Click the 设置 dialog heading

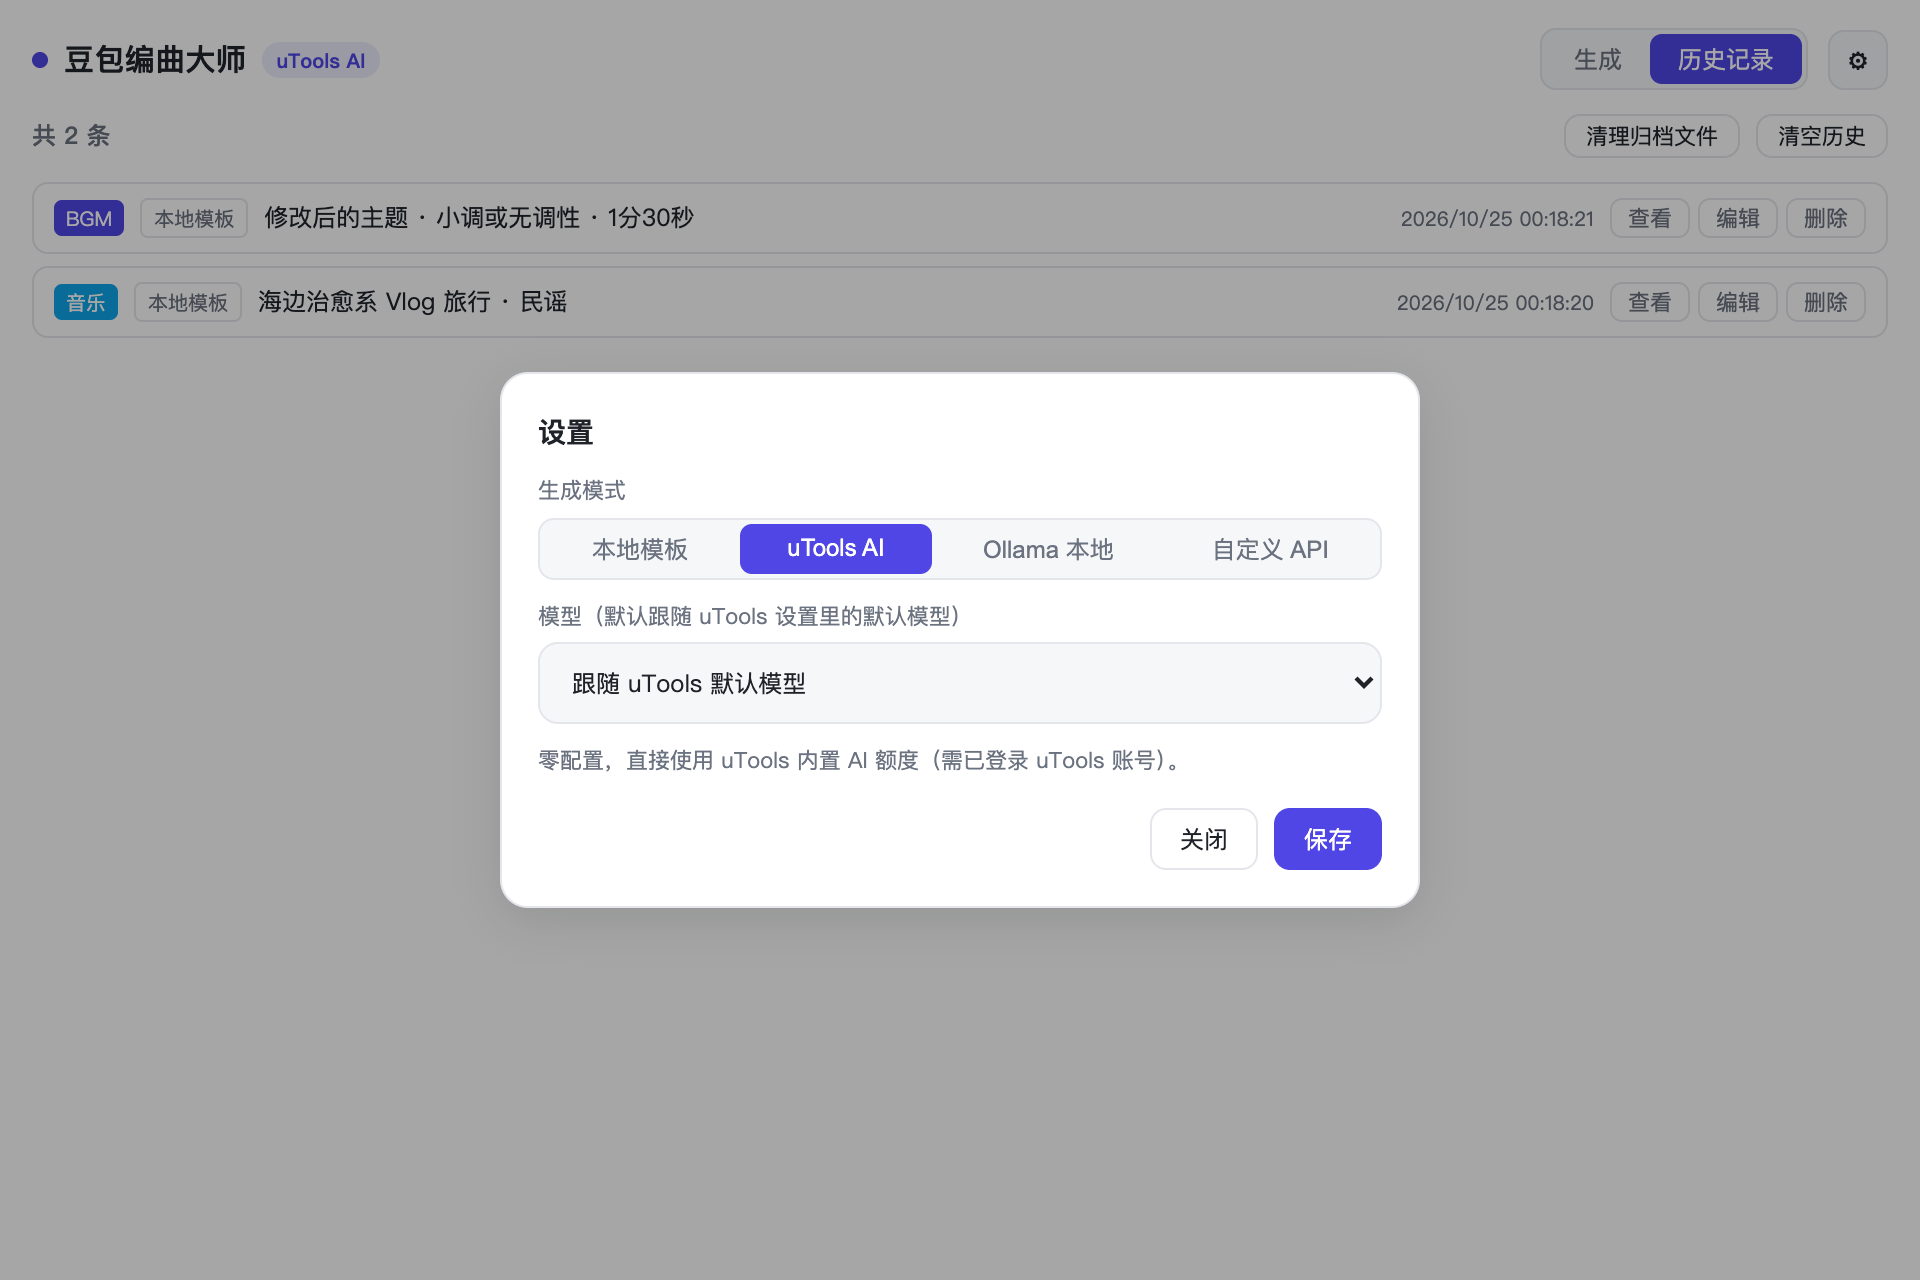pos(566,432)
